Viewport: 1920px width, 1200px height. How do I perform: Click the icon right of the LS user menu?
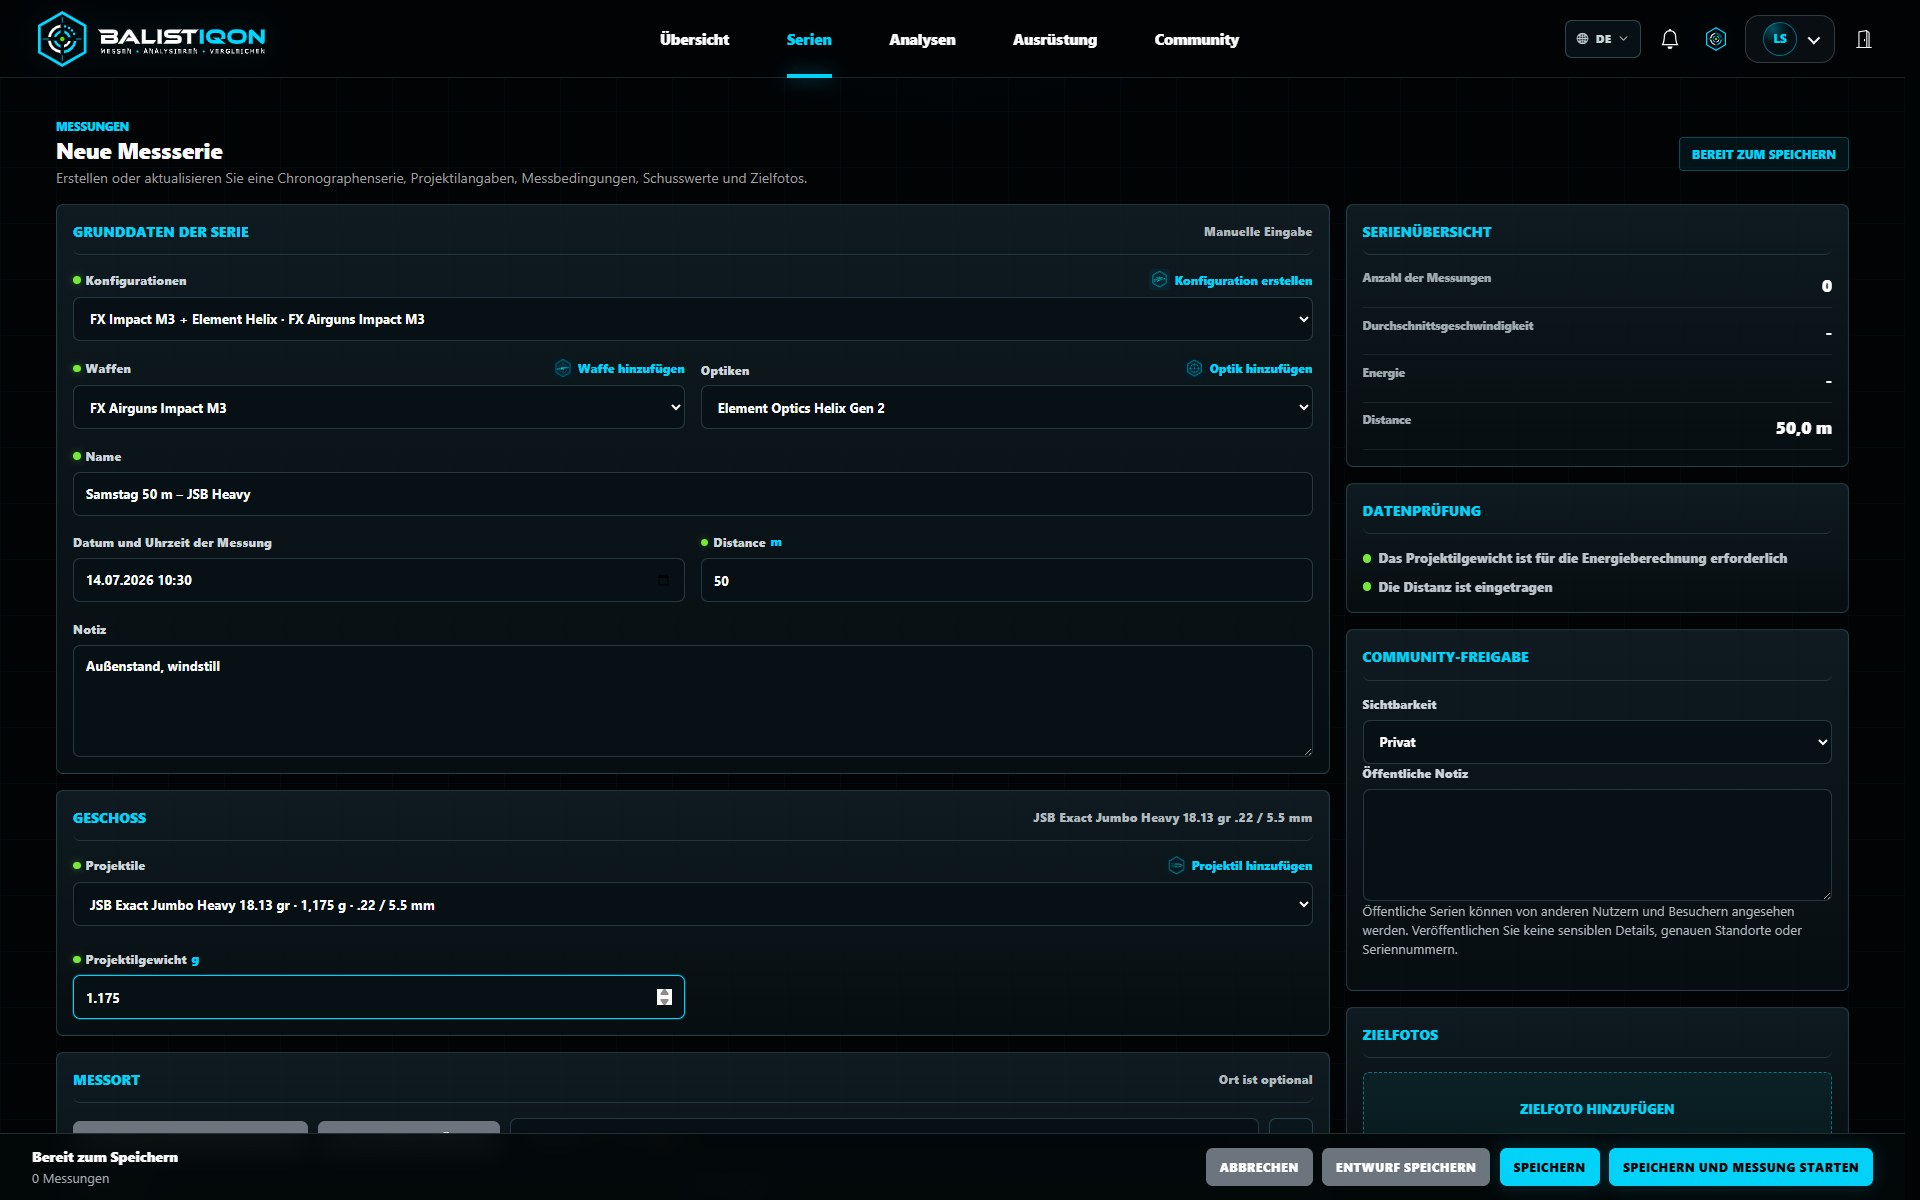pyautogui.click(x=1864, y=39)
